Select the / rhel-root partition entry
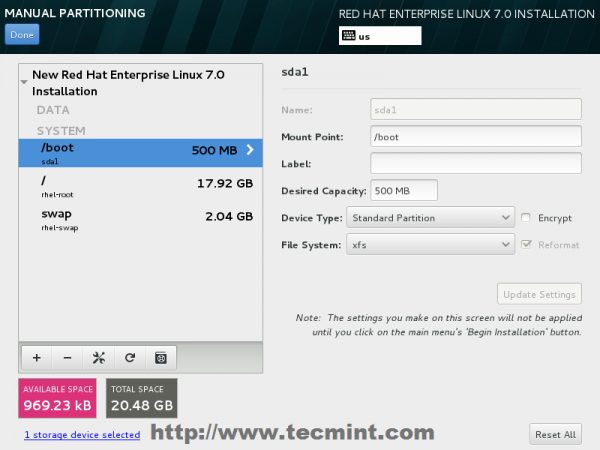The width and height of the screenshot is (600, 450). 140,186
